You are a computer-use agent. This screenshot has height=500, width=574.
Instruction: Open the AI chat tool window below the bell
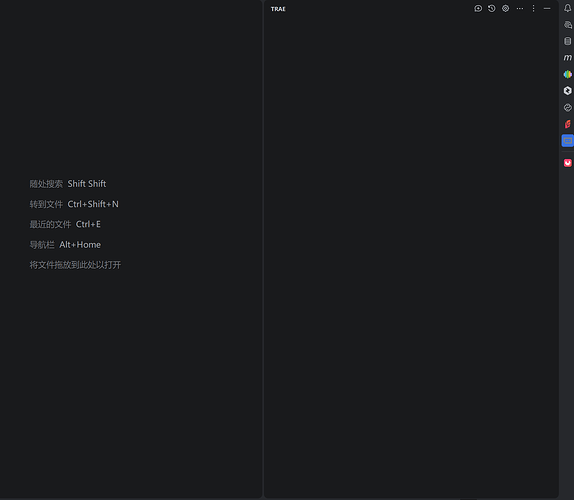click(567, 25)
